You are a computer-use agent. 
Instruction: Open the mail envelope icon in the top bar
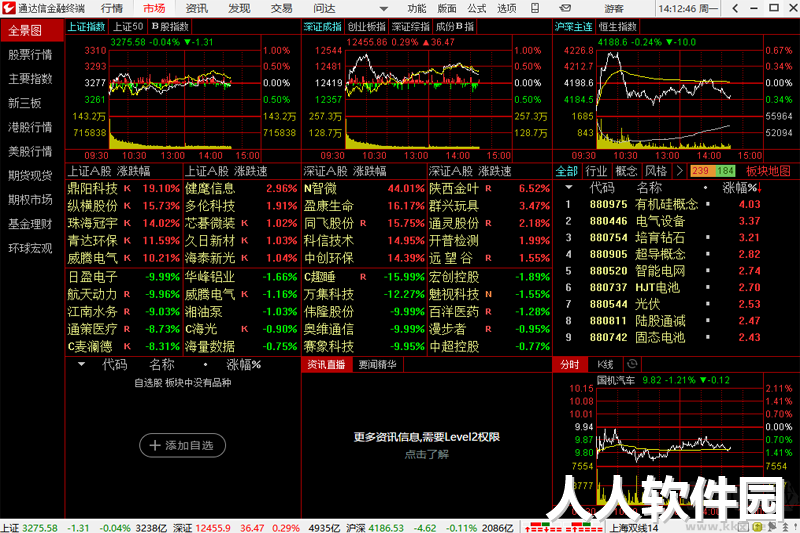pyautogui.click(x=565, y=8)
